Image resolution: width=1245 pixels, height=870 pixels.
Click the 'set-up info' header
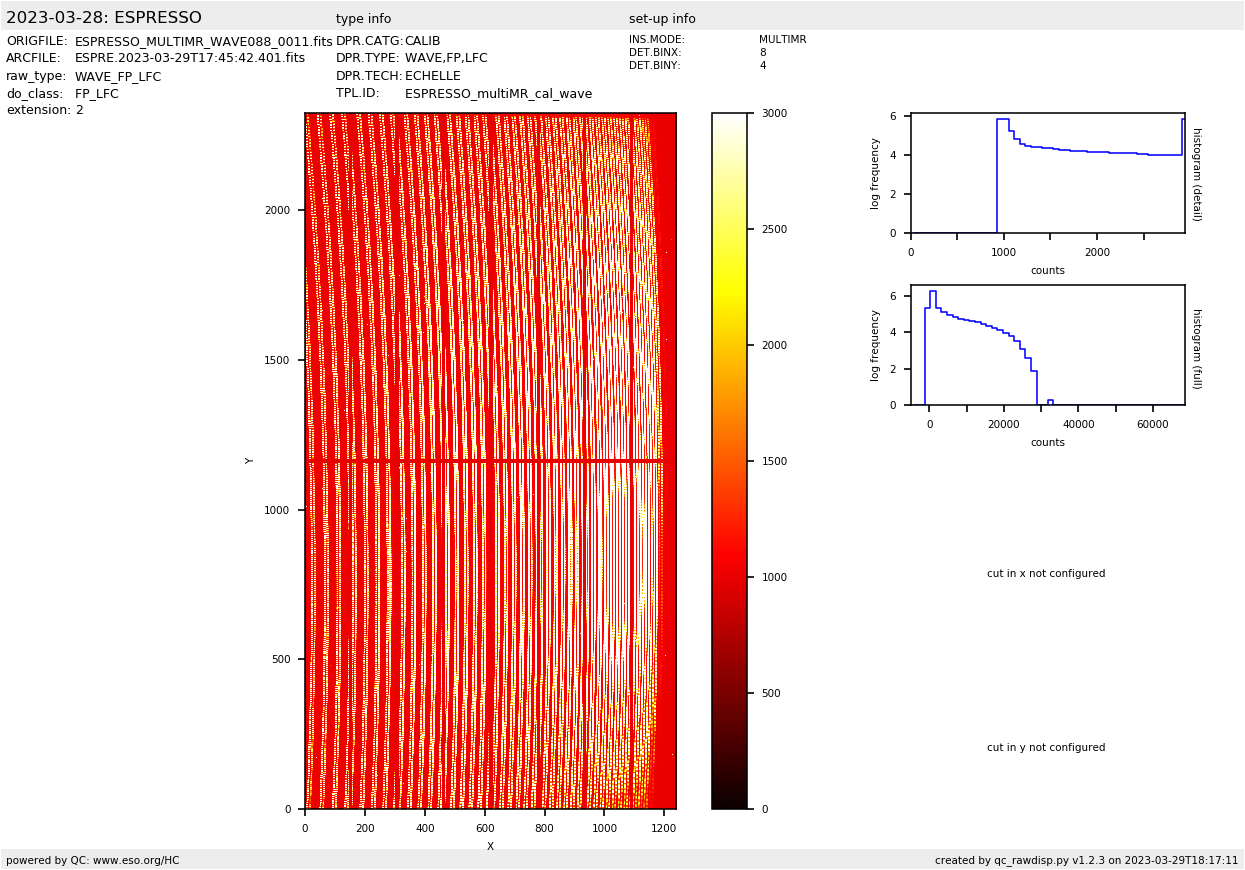pyautogui.click(x=662, y=19)
